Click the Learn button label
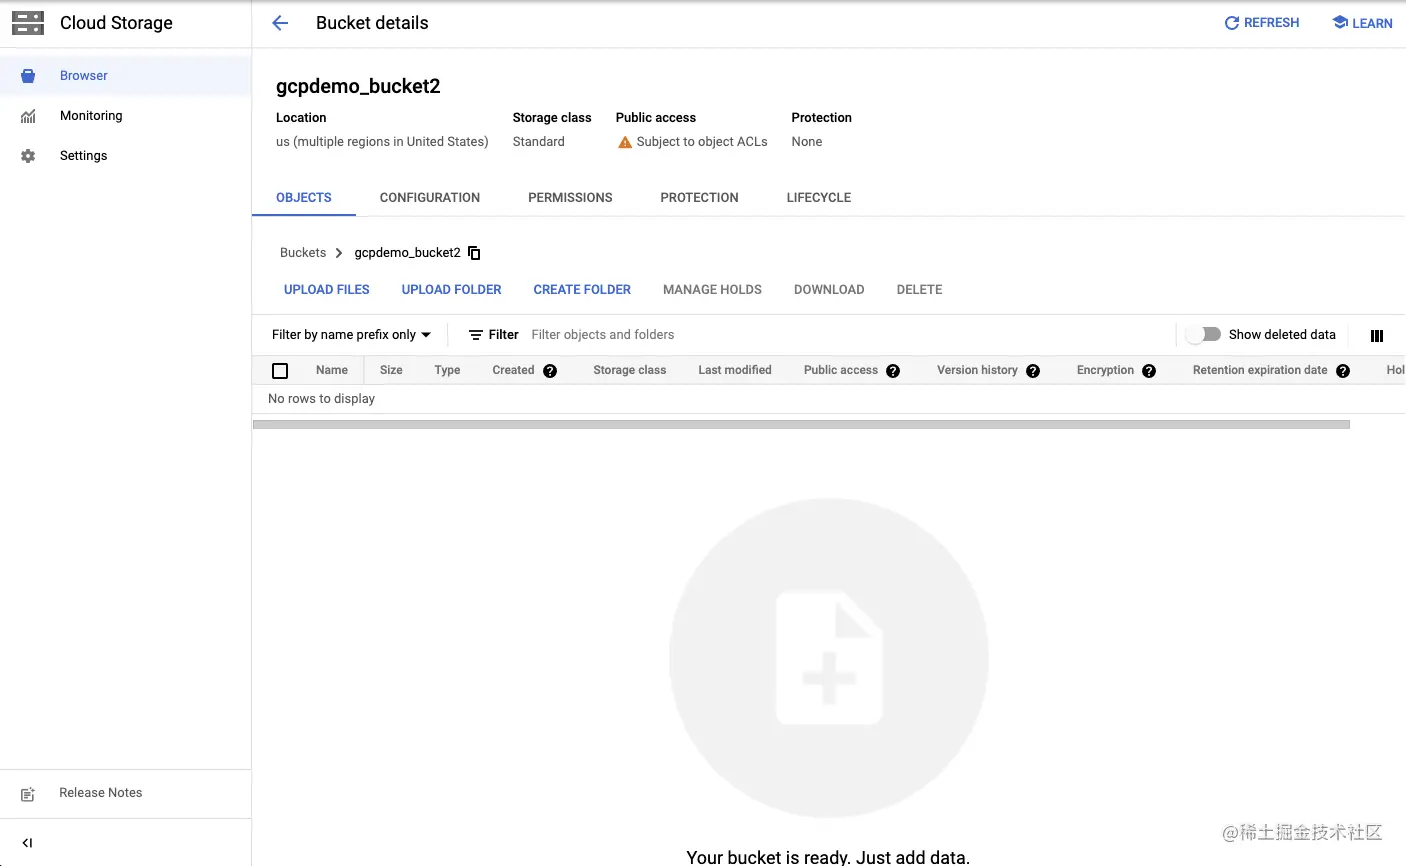Screen dimensions: 1406x866 1372,23
